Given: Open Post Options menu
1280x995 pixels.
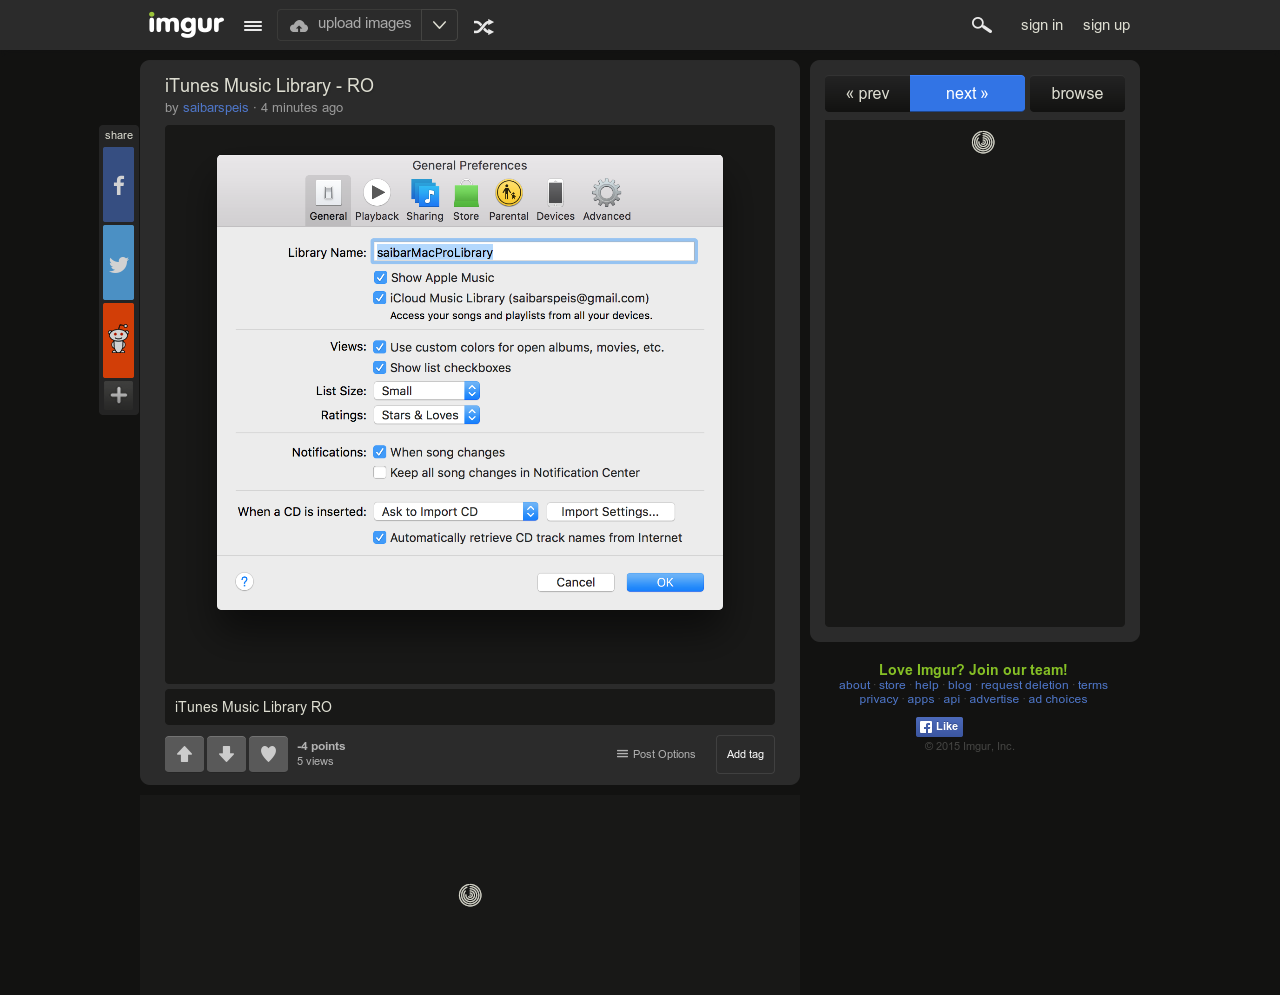Looking at the screenshot, I should (x=656, y=754).
